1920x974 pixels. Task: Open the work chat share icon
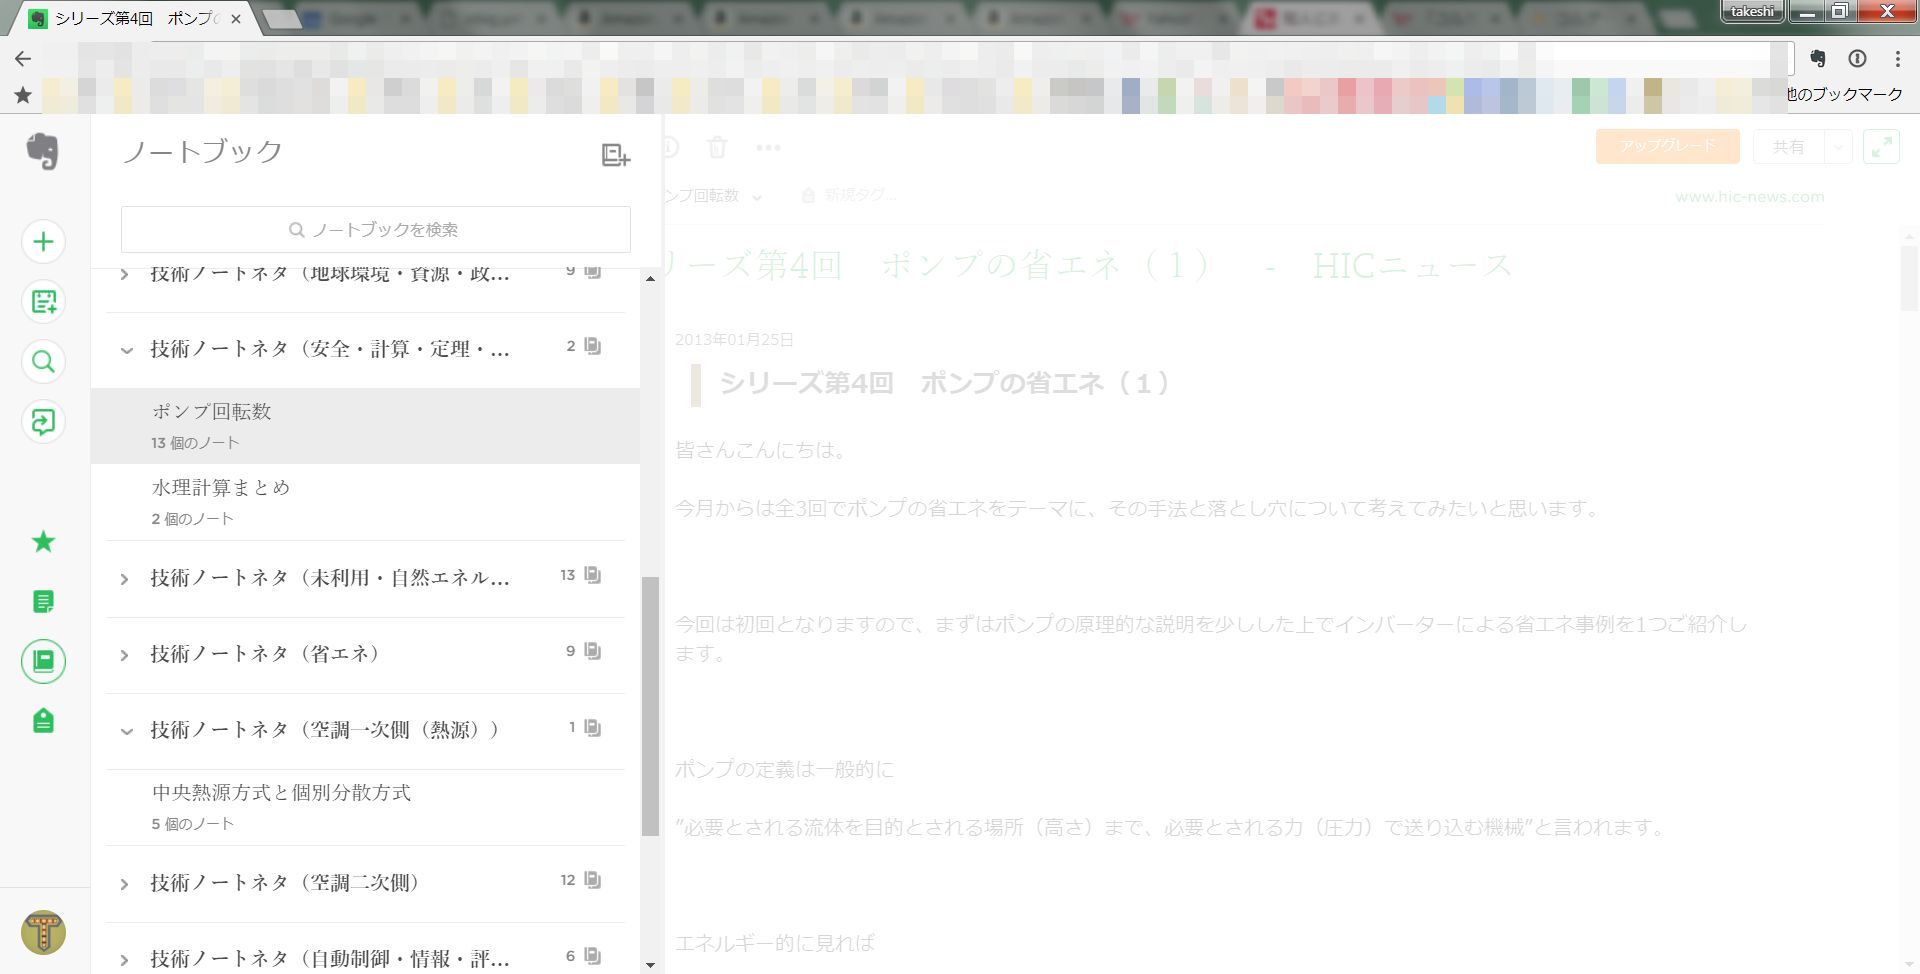(43, 422)
